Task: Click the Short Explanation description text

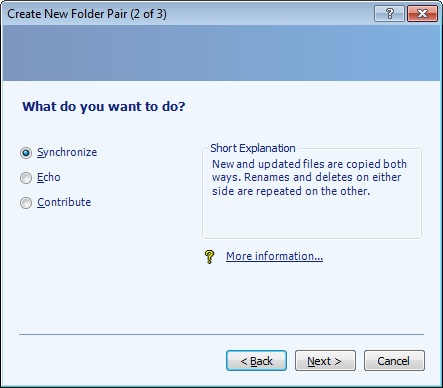Action: [x=309, y=177]
